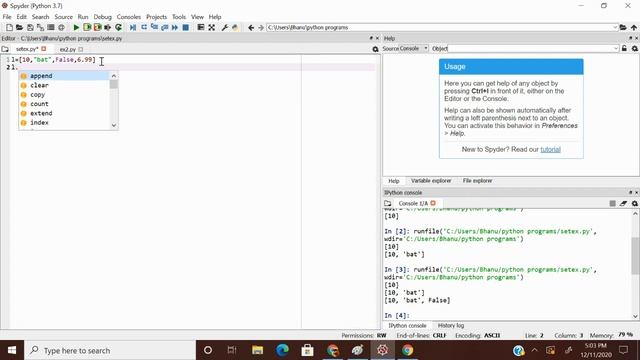Switch to the ex2.py editor tab

pyautogui.click(x=68, y=49)
